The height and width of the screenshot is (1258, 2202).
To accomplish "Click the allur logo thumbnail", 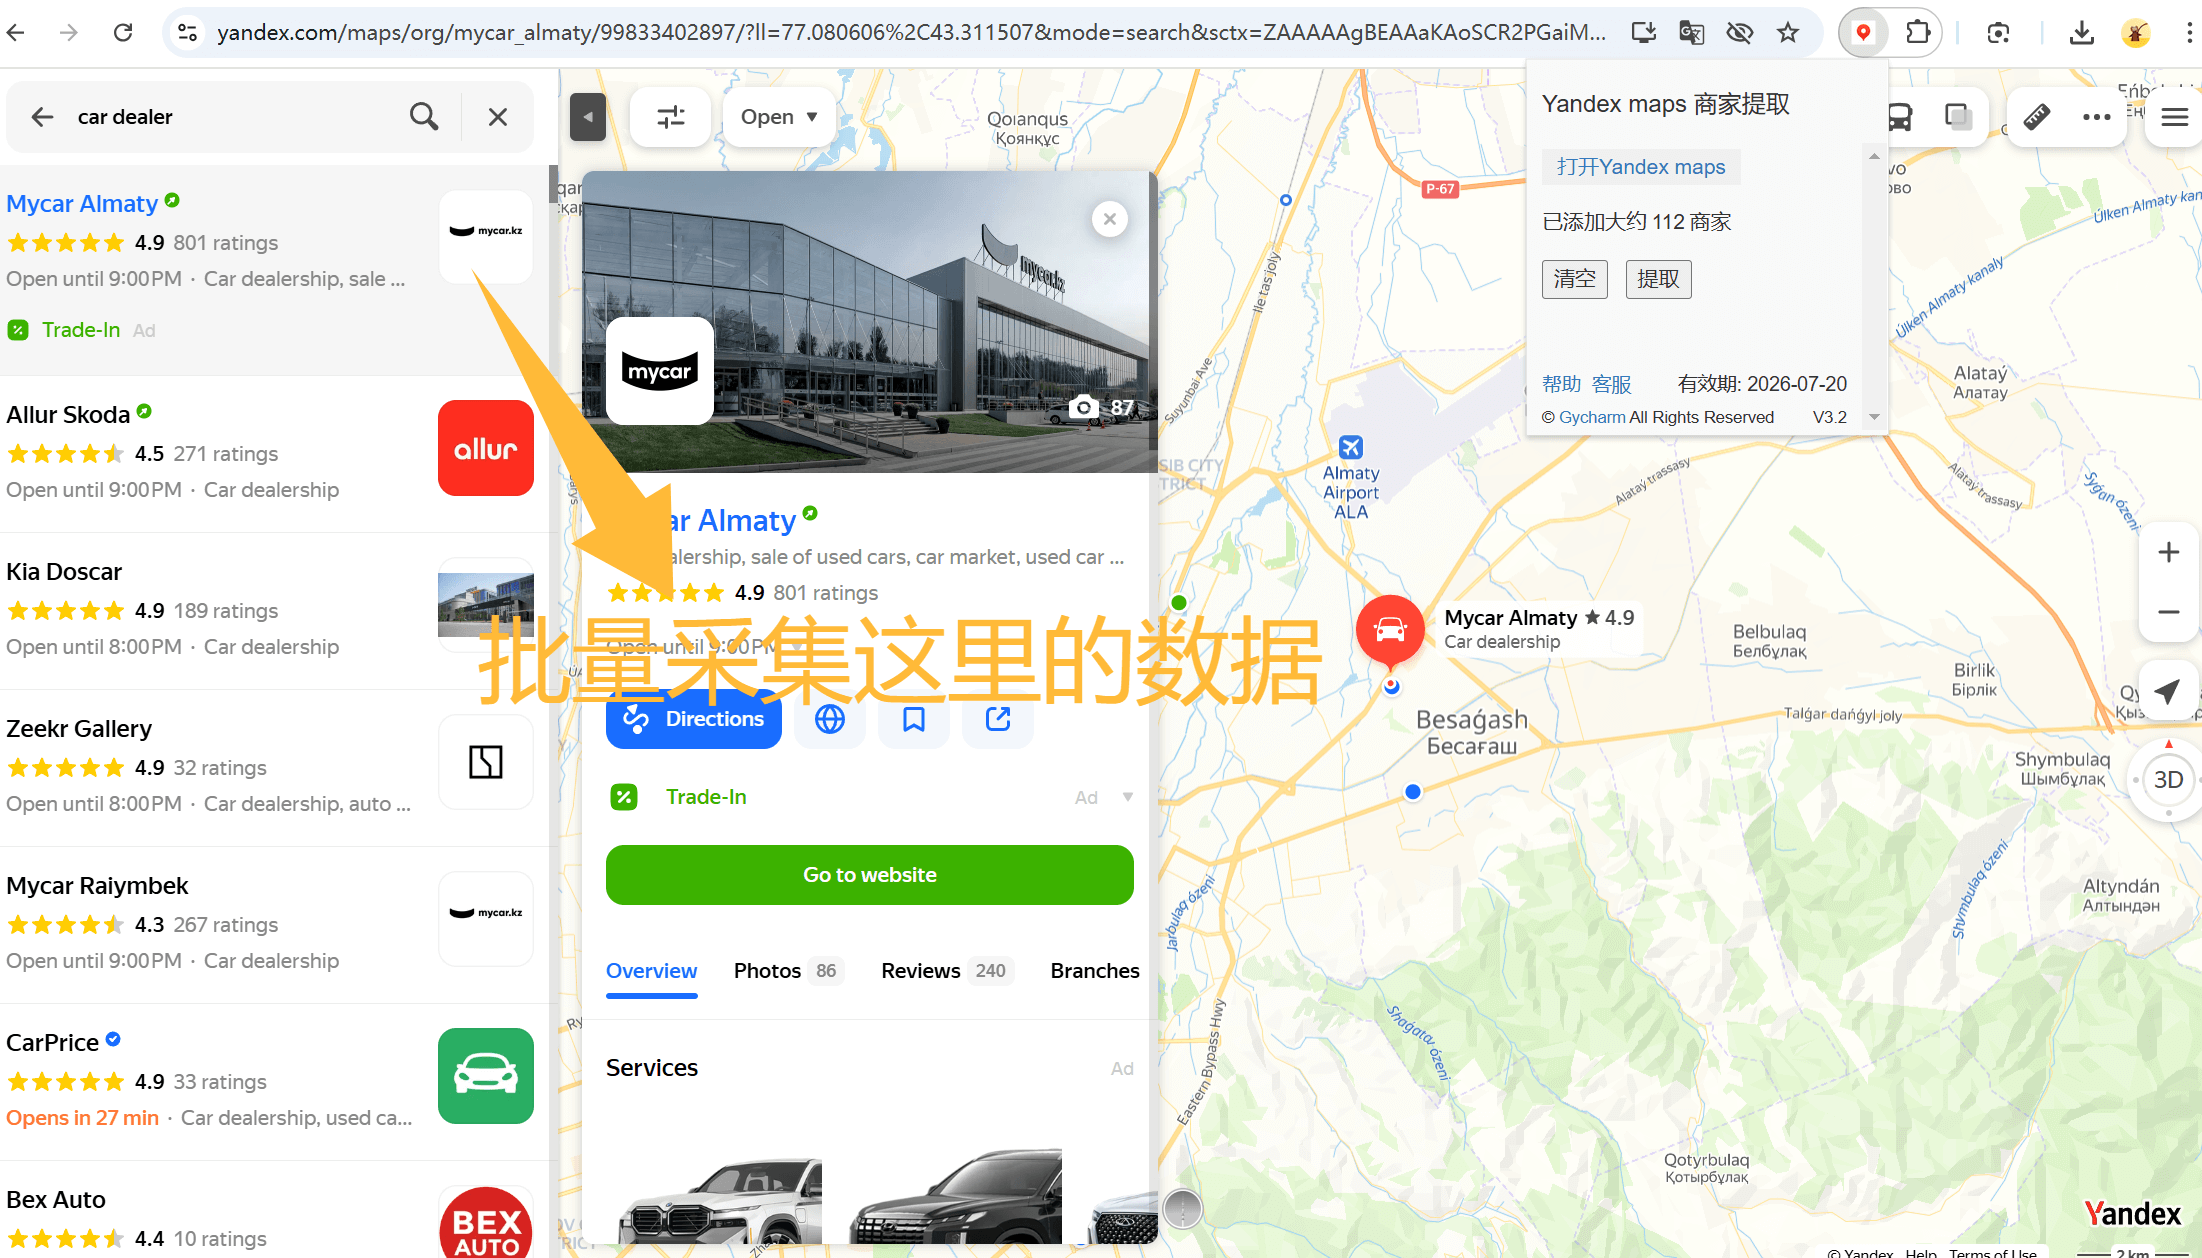I will coord(486,448).
